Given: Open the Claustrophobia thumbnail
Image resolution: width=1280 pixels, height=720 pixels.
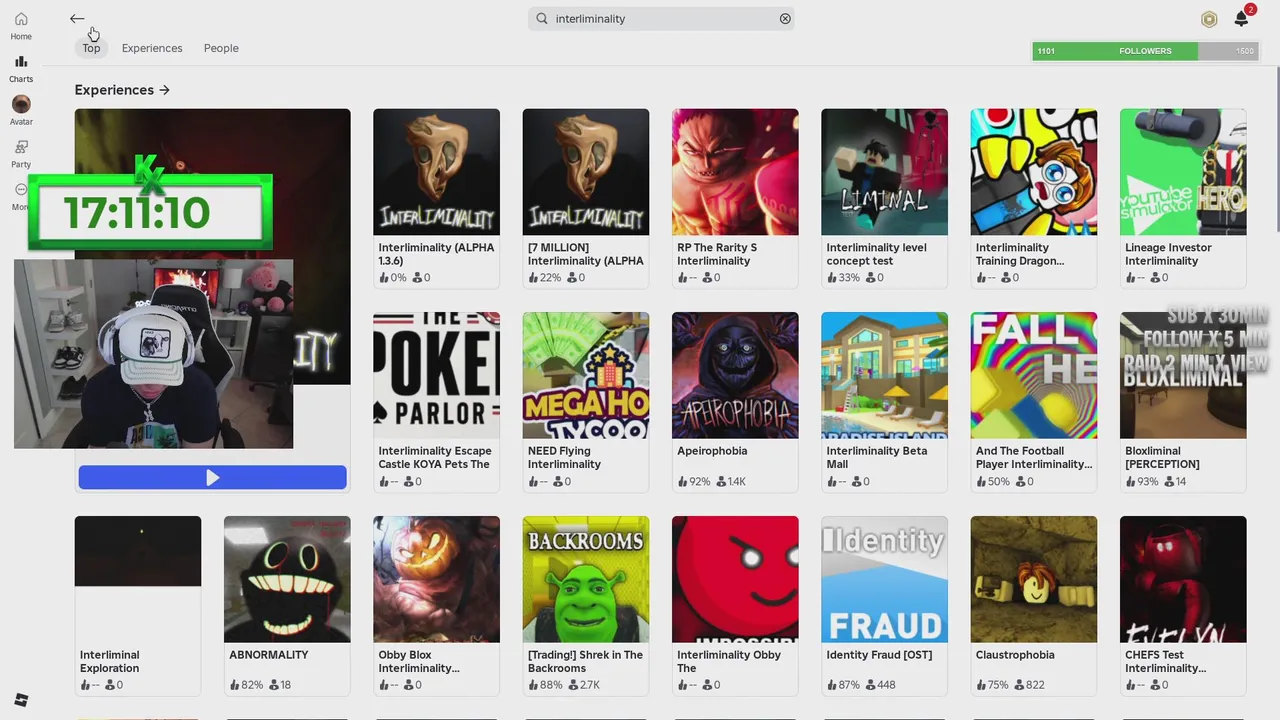Looking at the screenshot, I should click(x=1034, y=579).
